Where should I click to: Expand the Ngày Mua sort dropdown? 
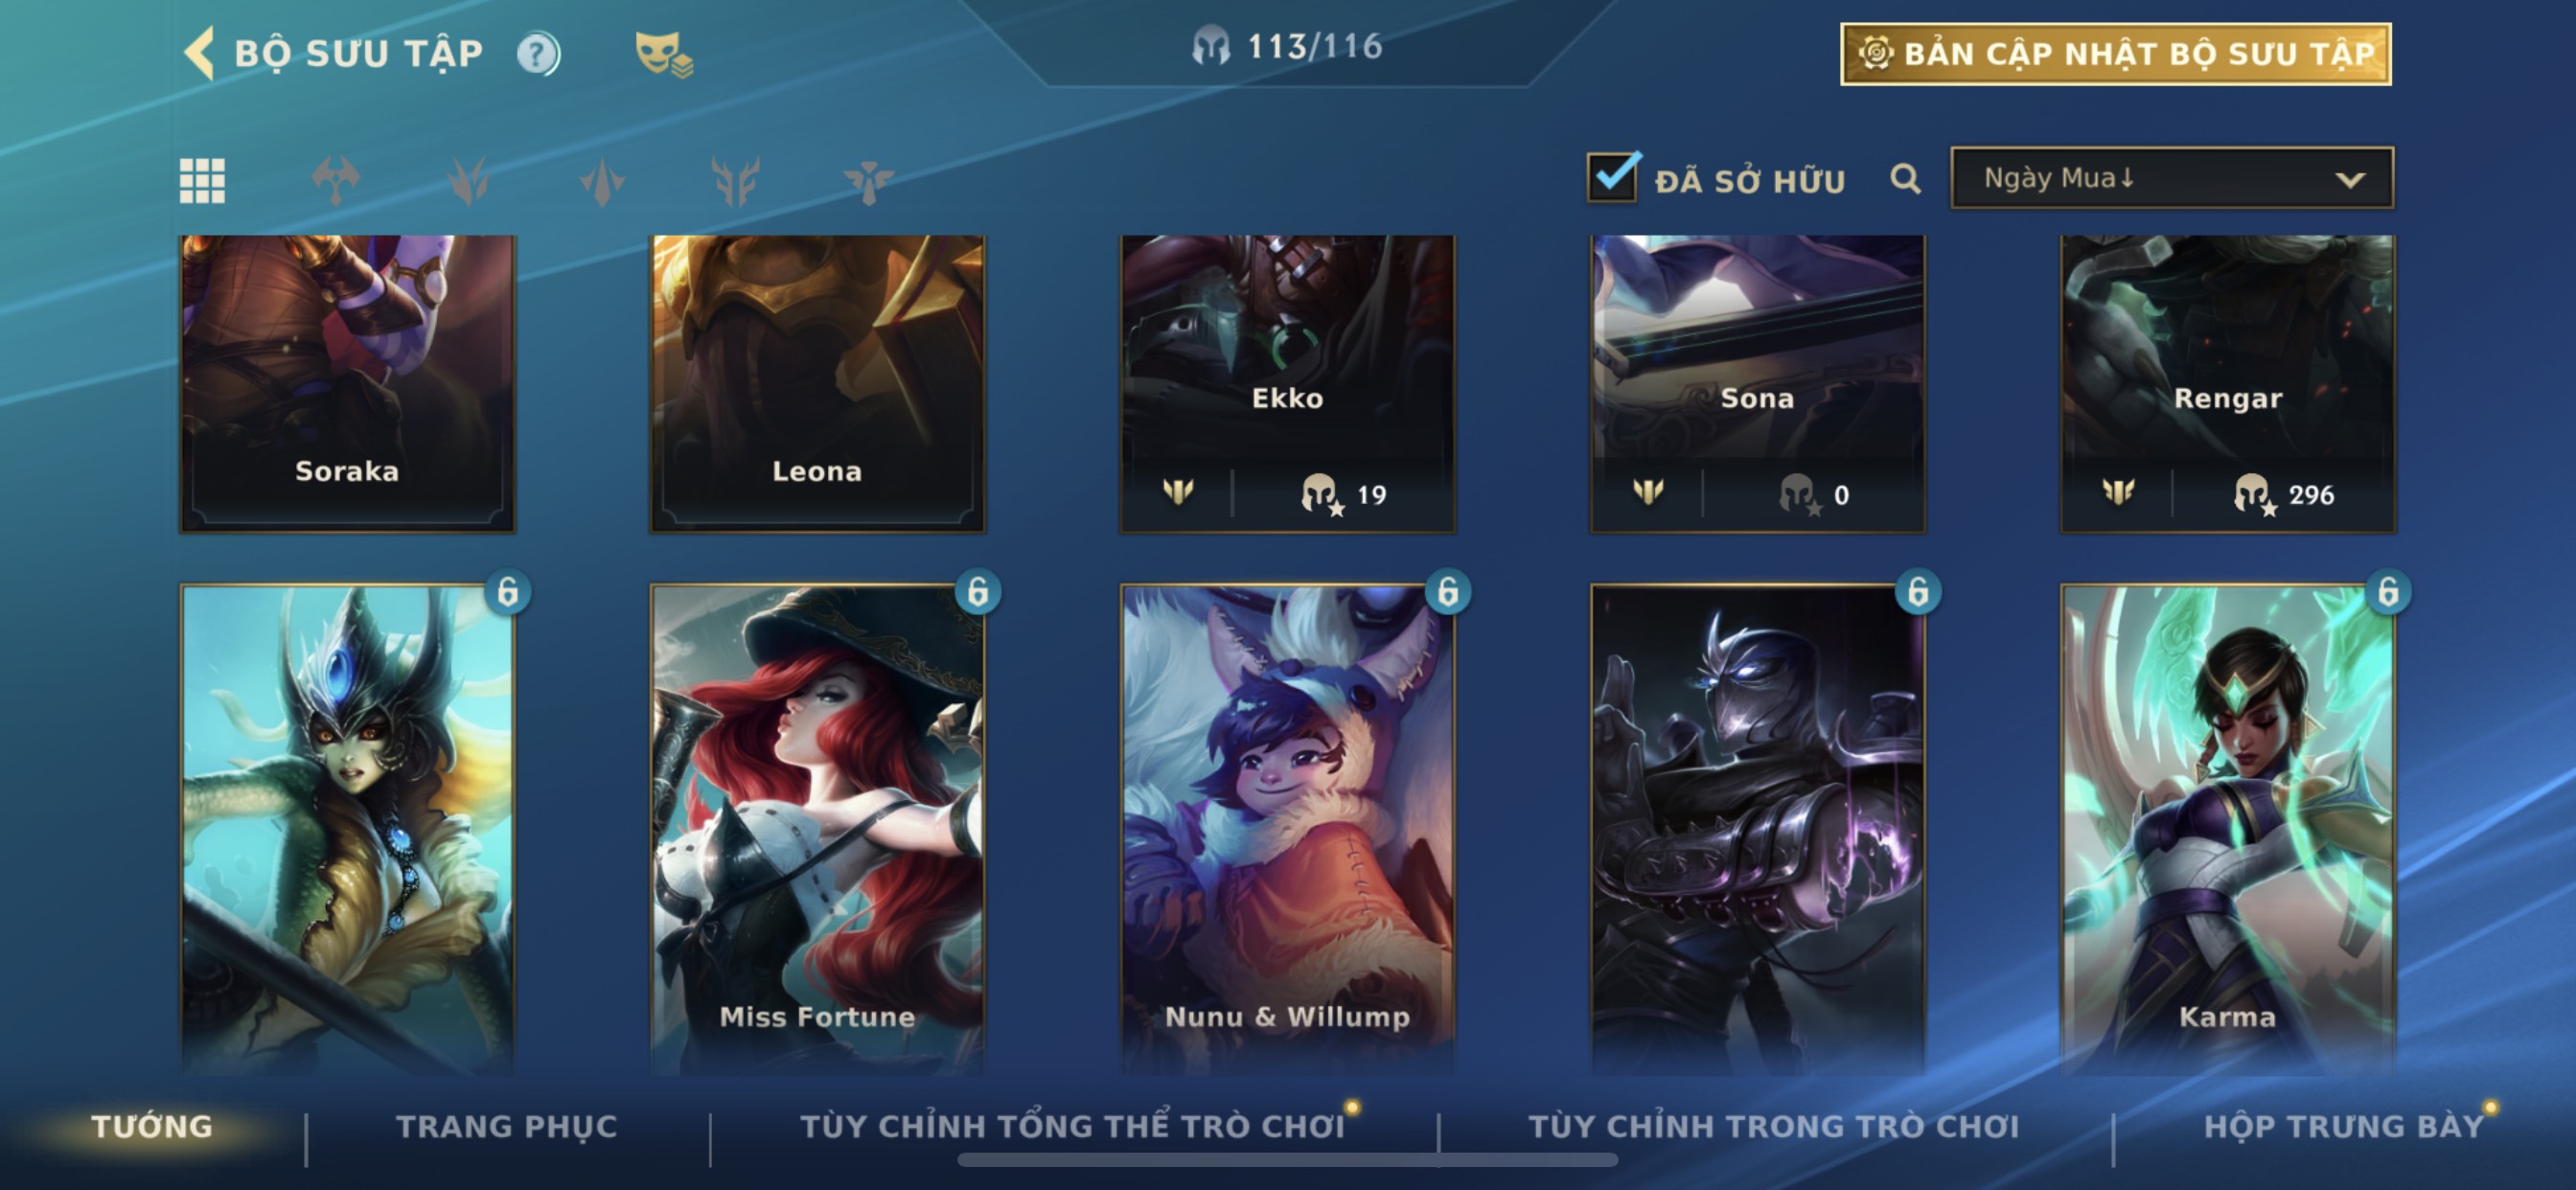tap(2171, 178)
